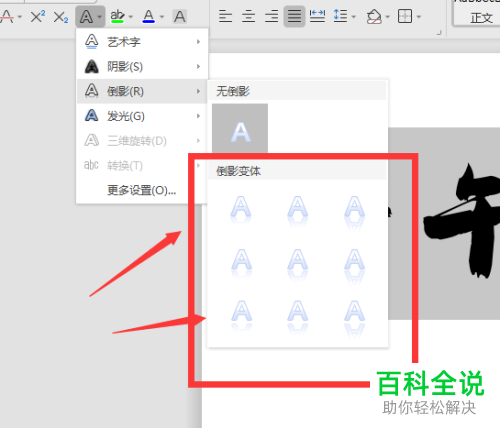
Task: Click the superscript X² button
Action: [38, 16]
